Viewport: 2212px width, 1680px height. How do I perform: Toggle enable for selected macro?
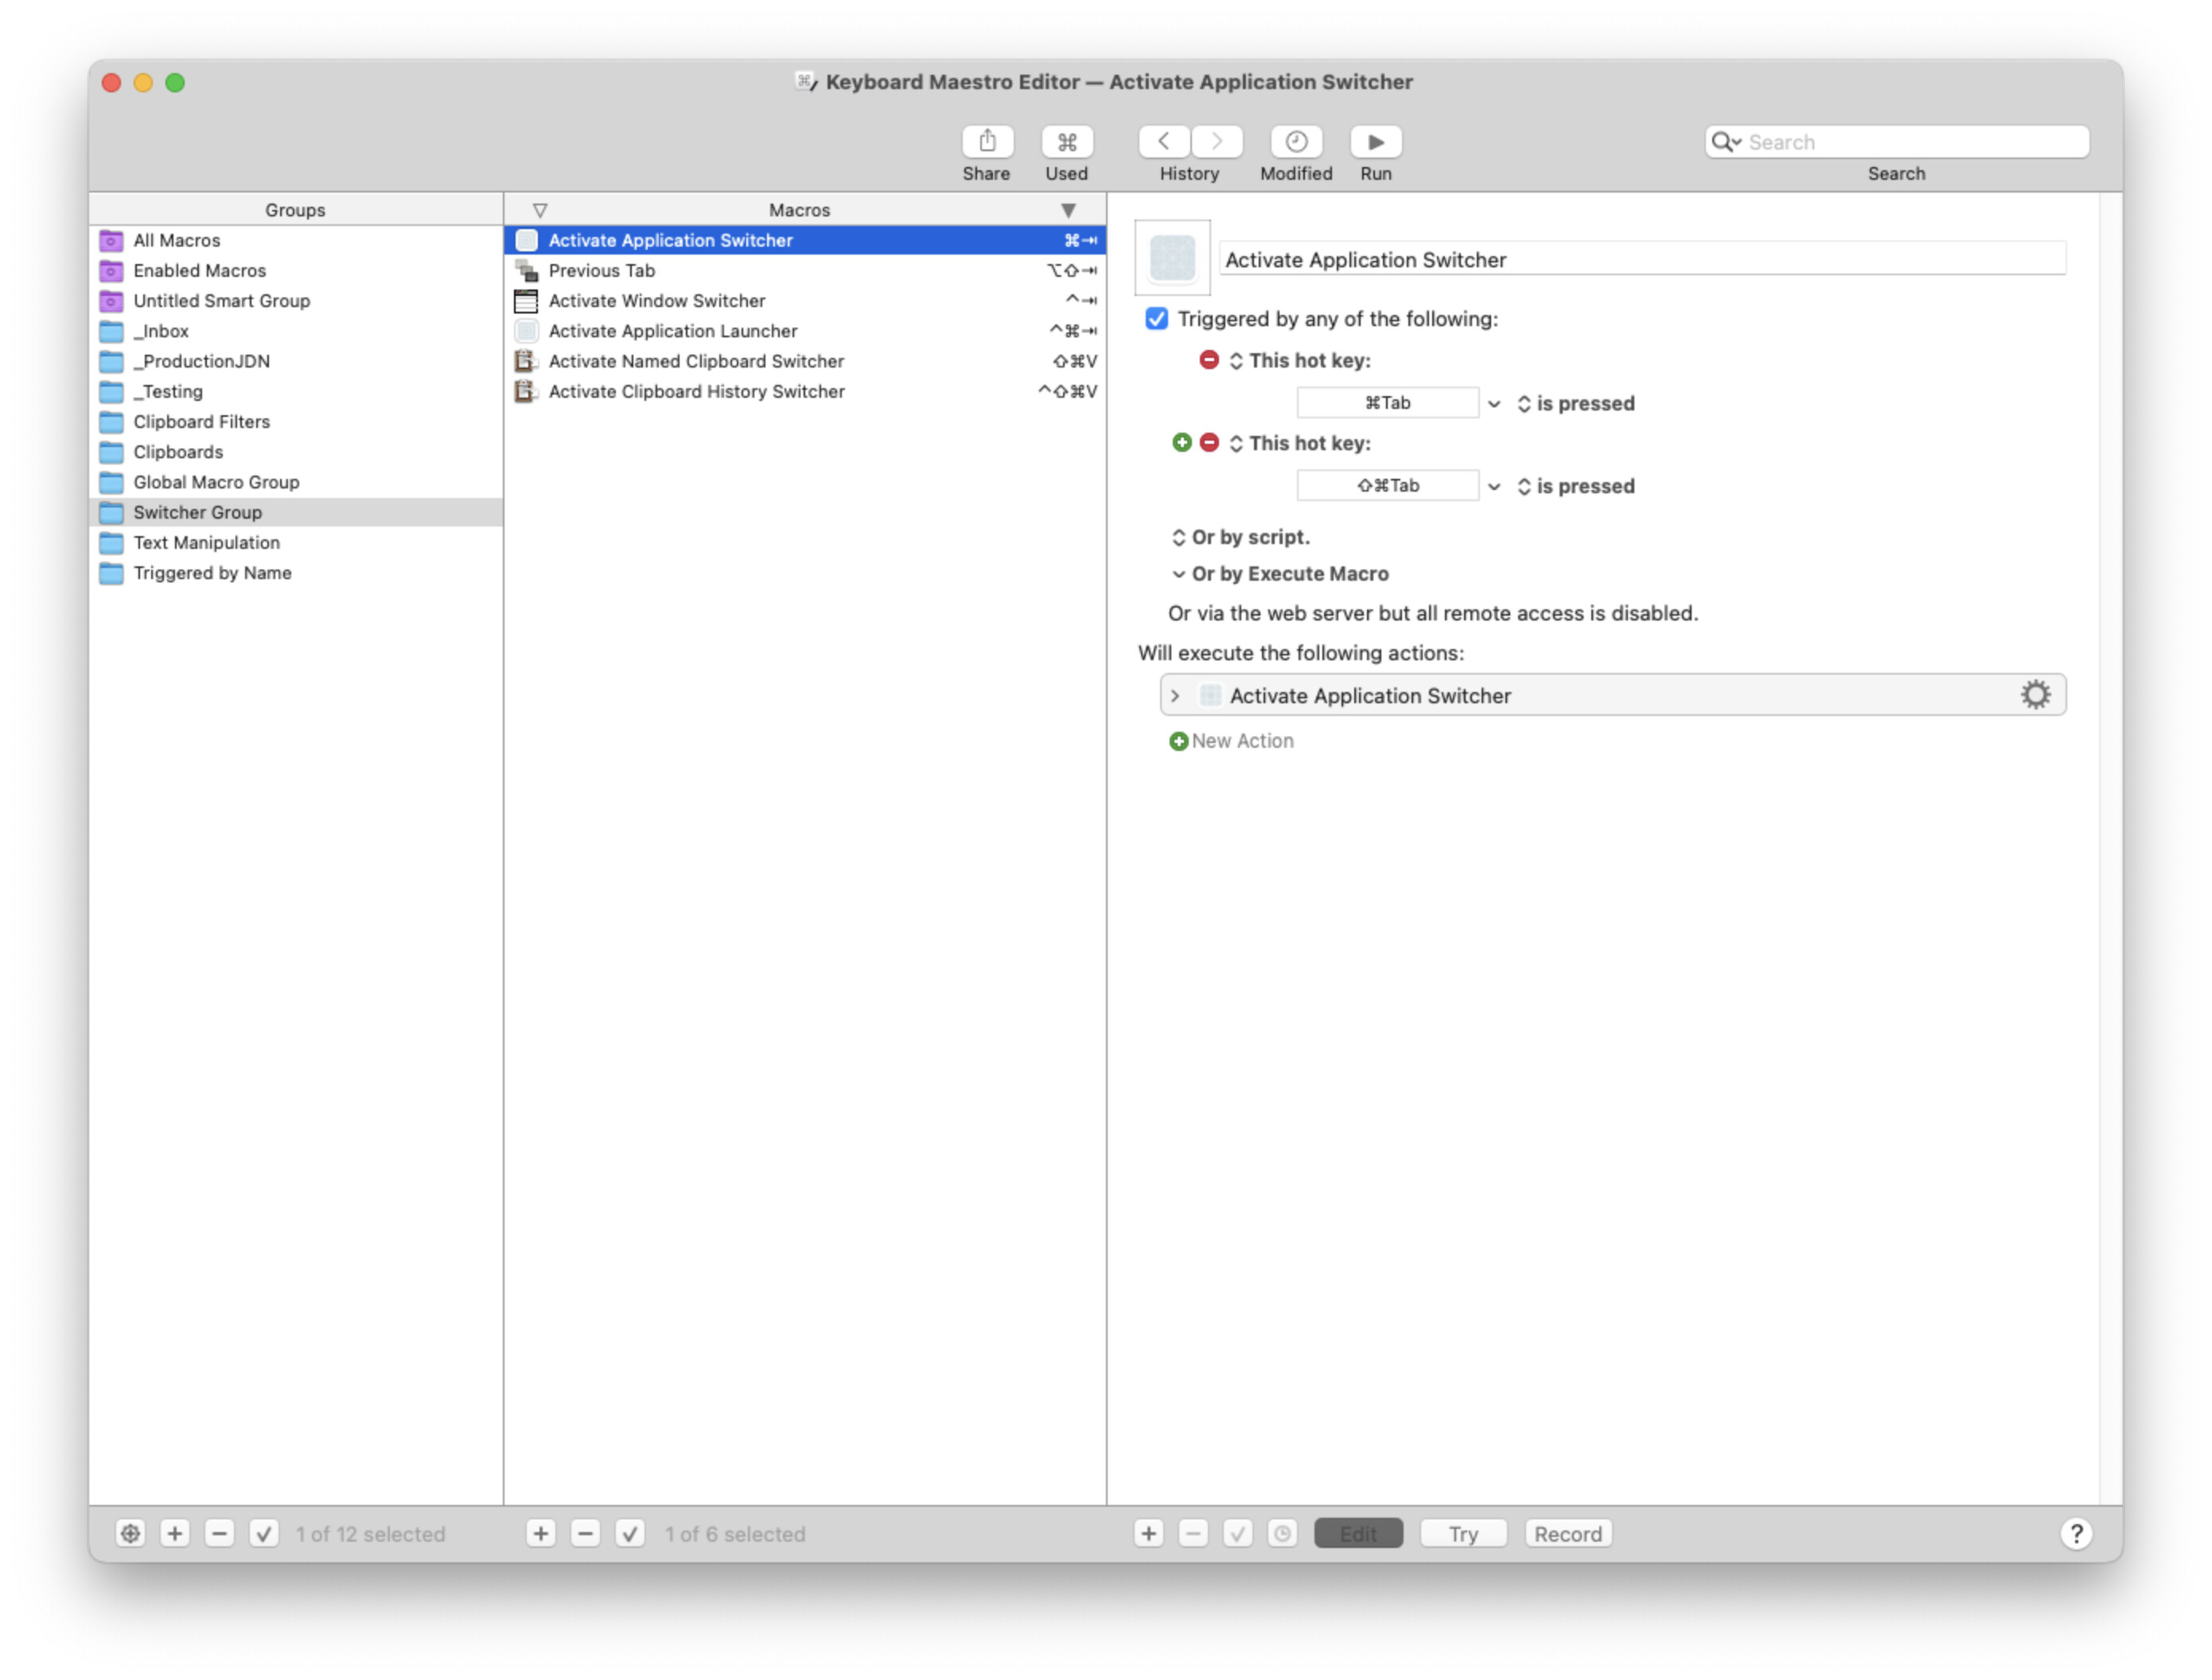(630, 1534)
